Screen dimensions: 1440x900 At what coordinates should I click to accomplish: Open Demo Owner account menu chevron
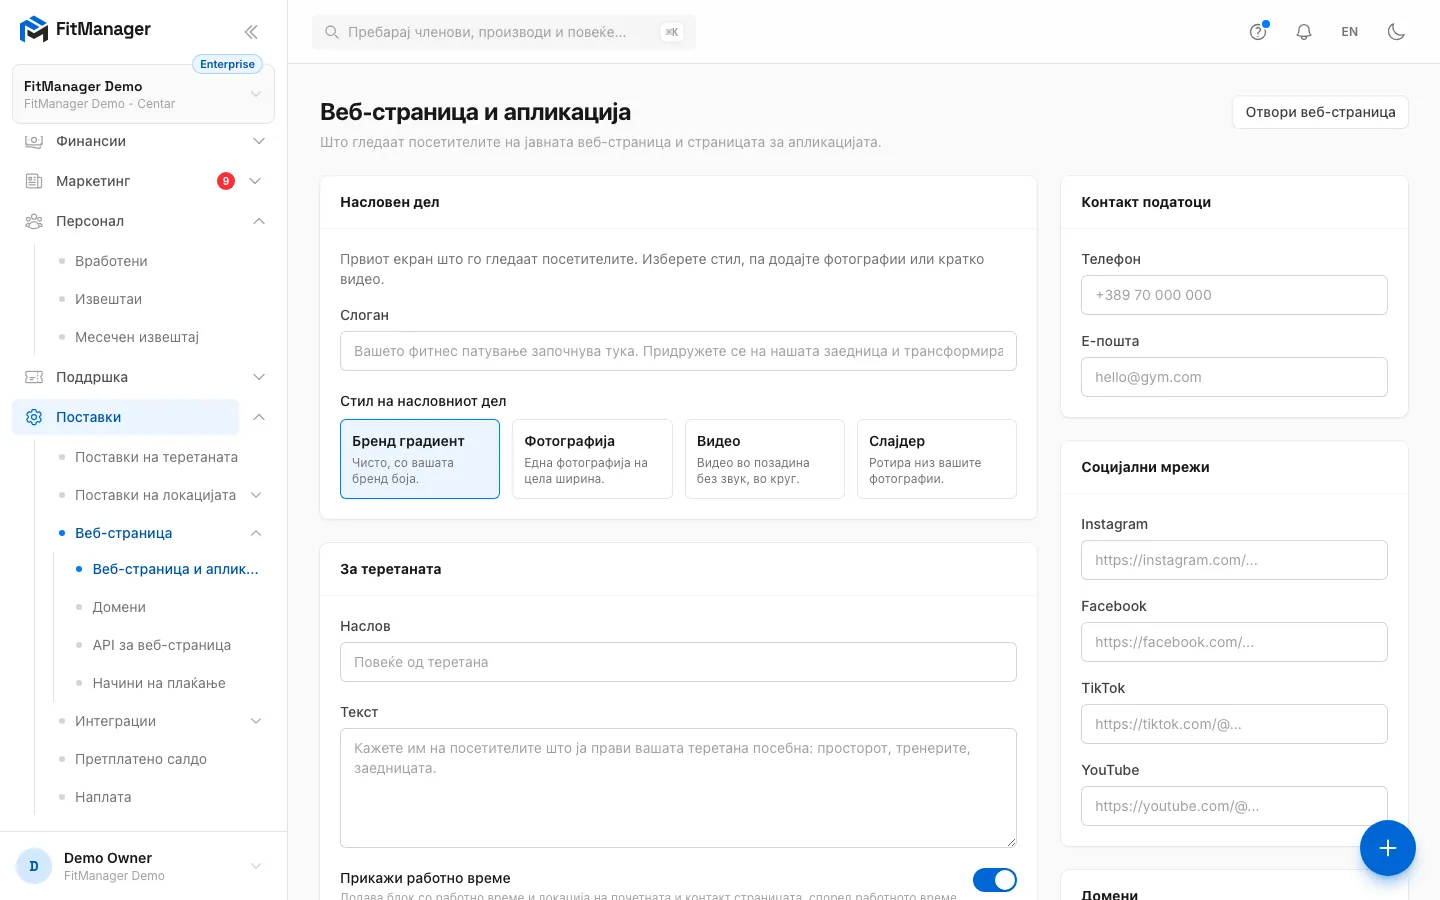(x=256, y=866)
